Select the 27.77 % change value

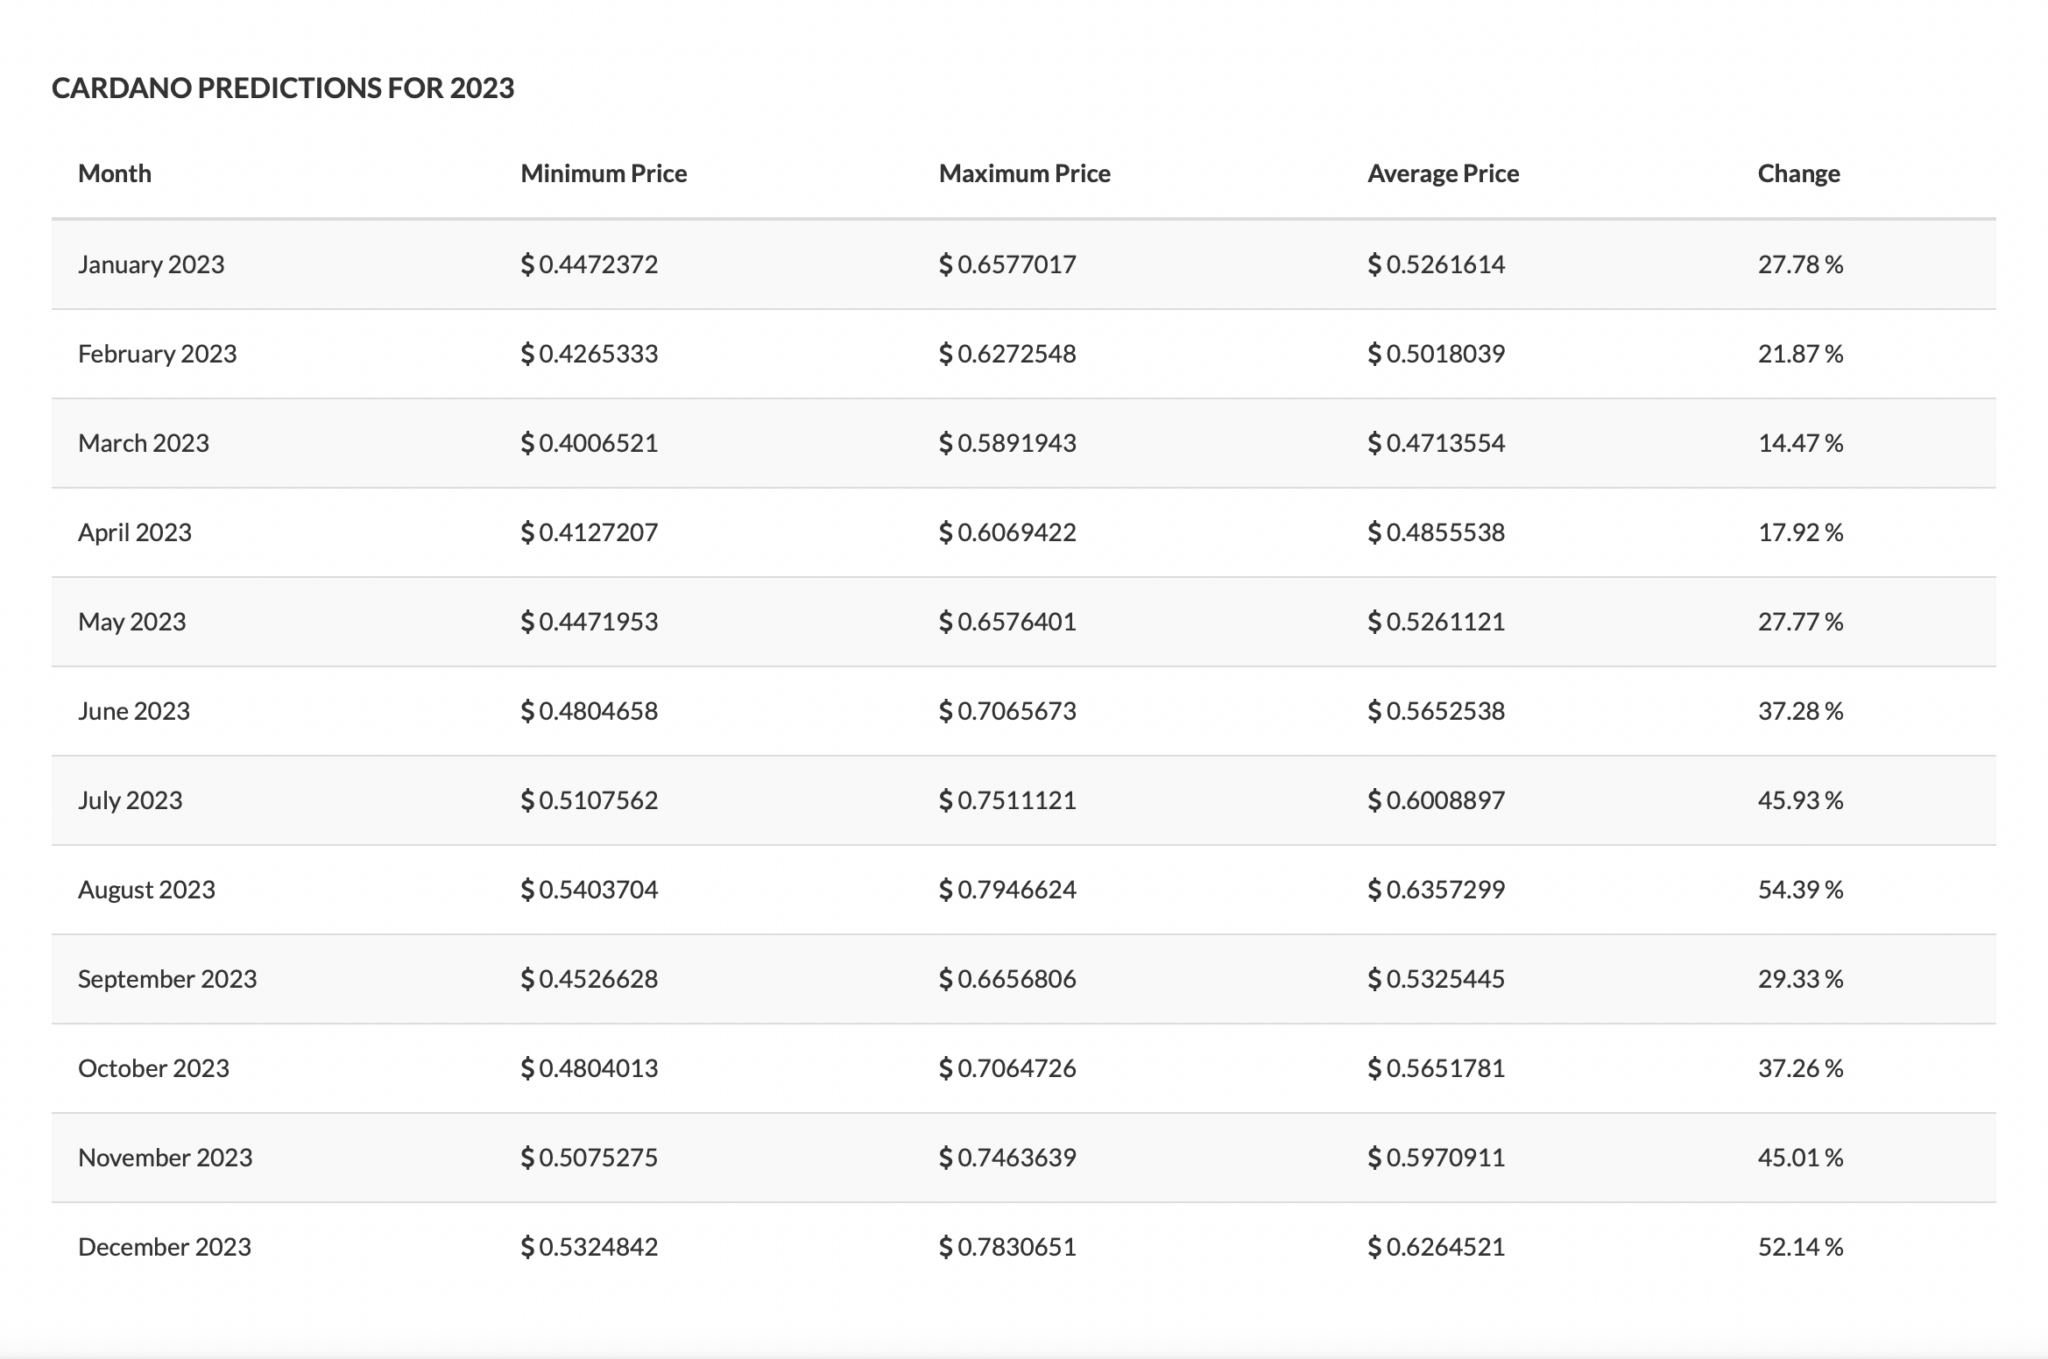(1801, 622)
